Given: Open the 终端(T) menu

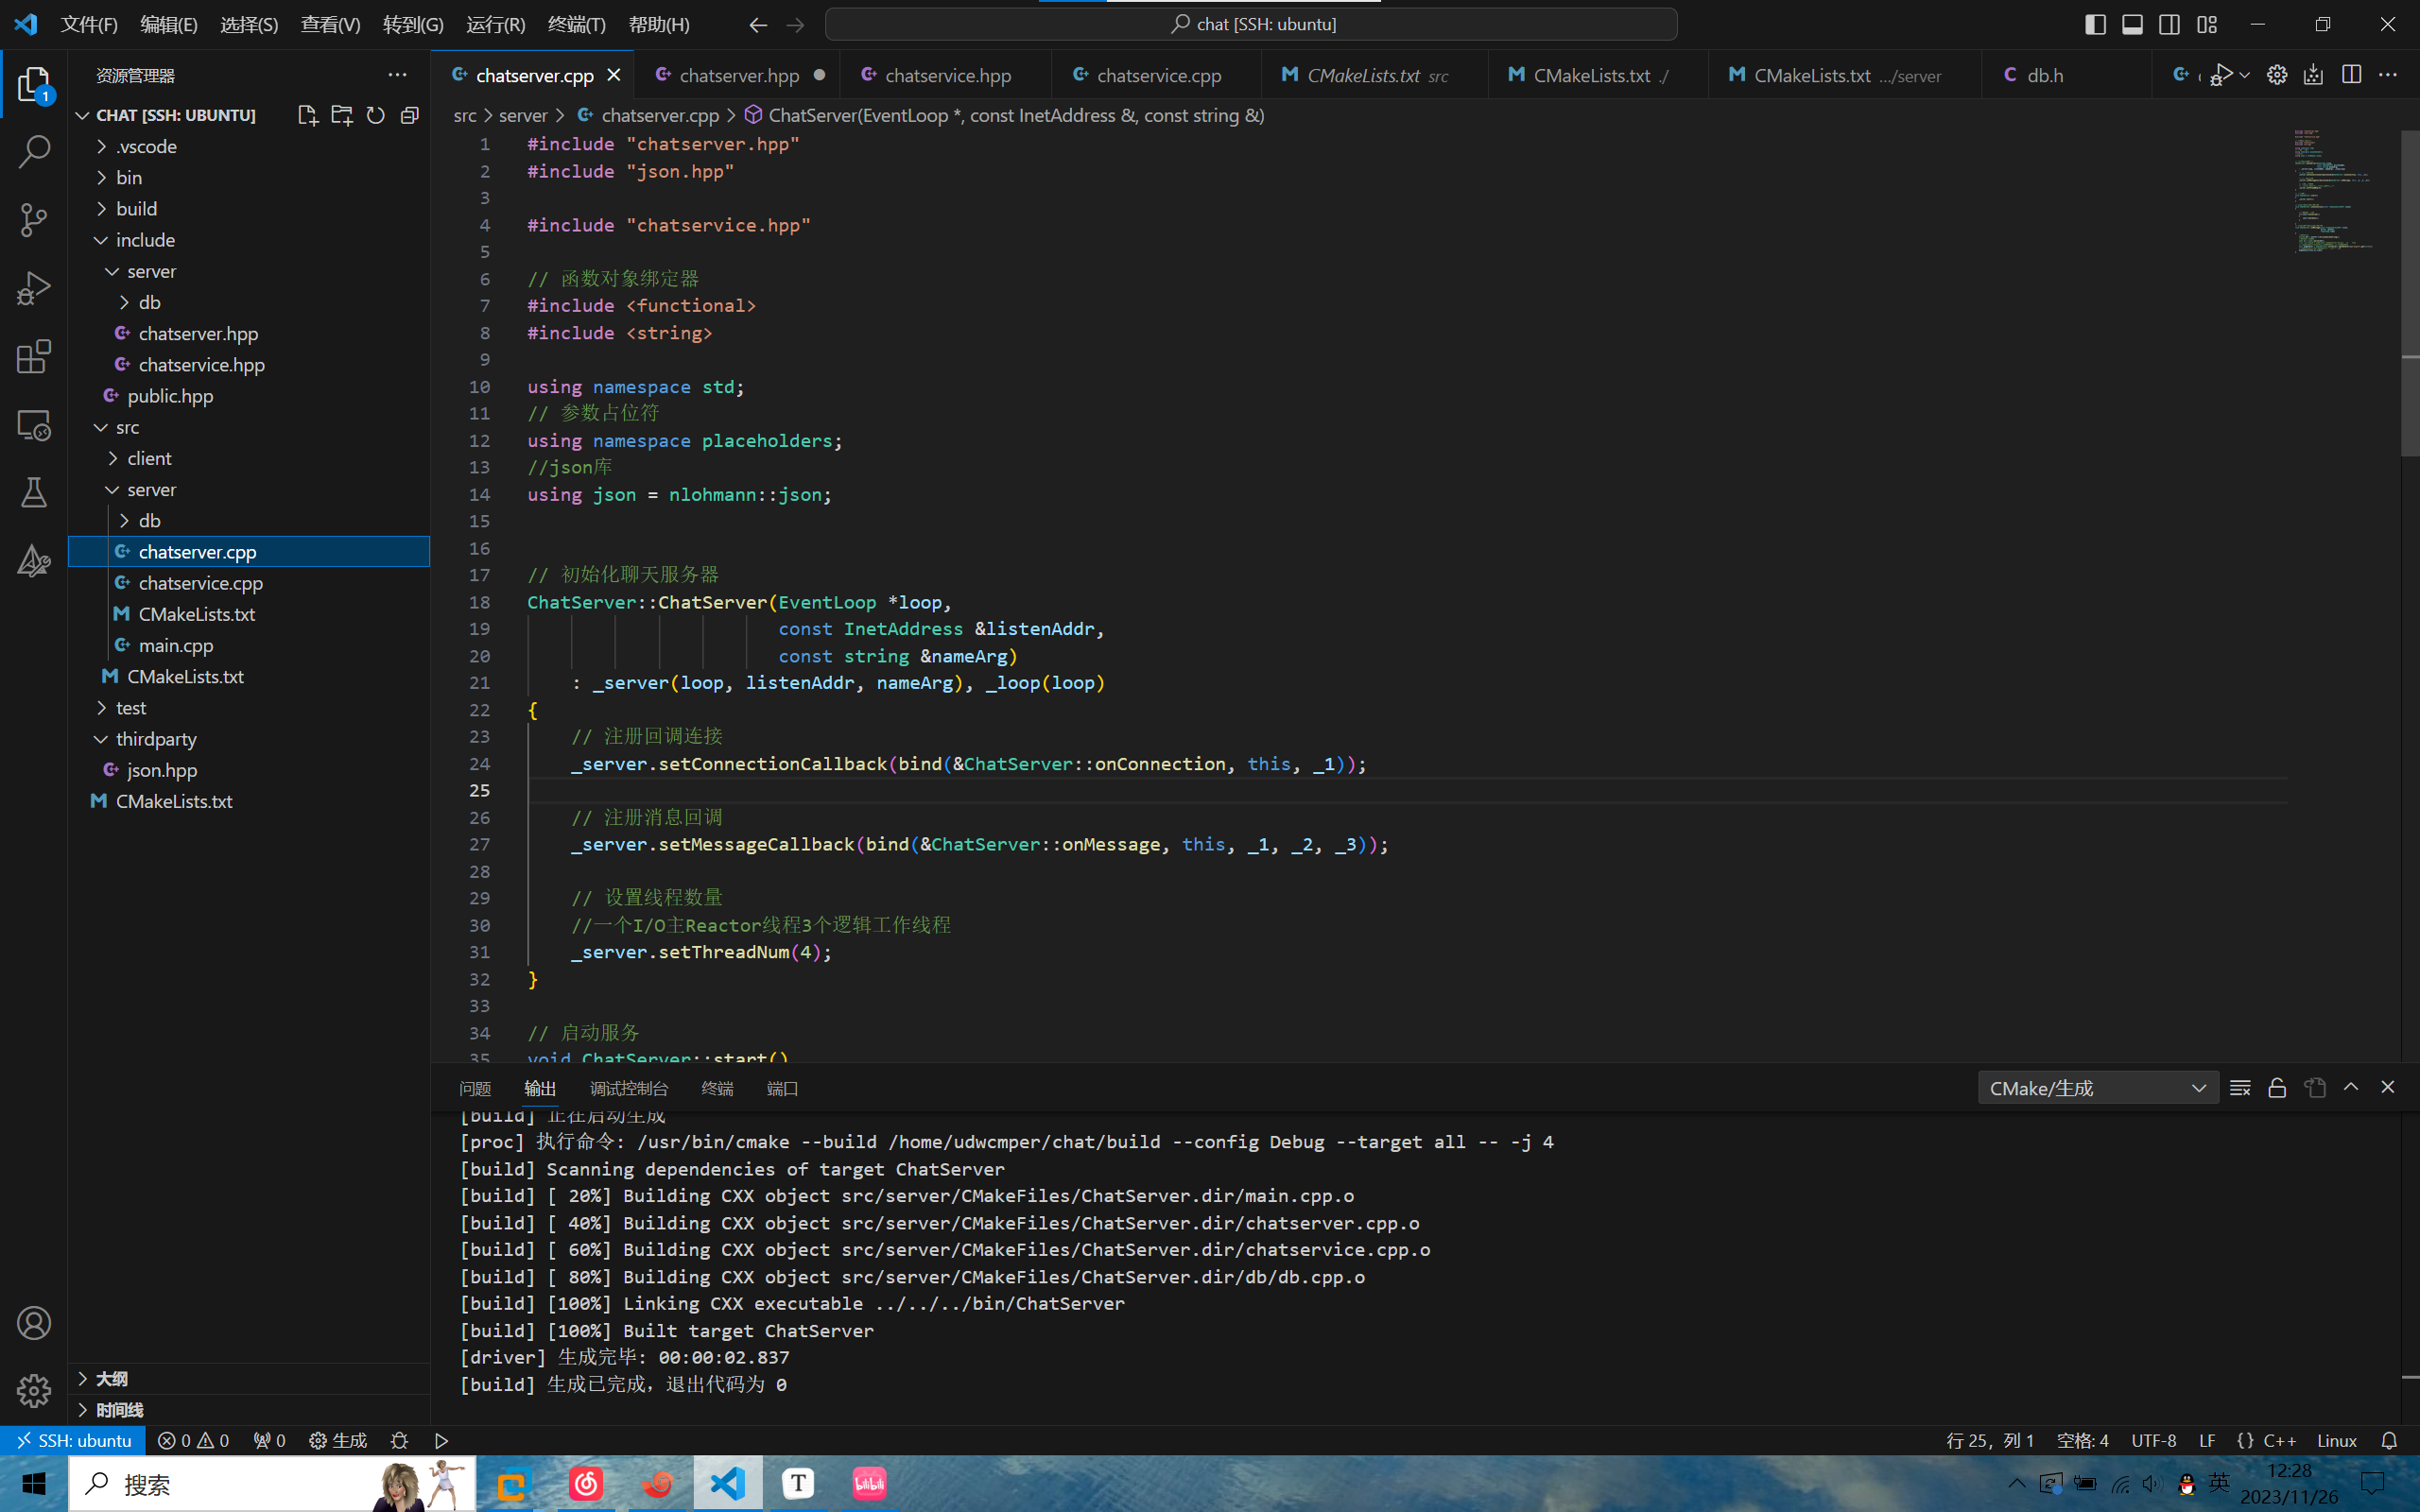Looking at the screenshot, I should 576,24.
